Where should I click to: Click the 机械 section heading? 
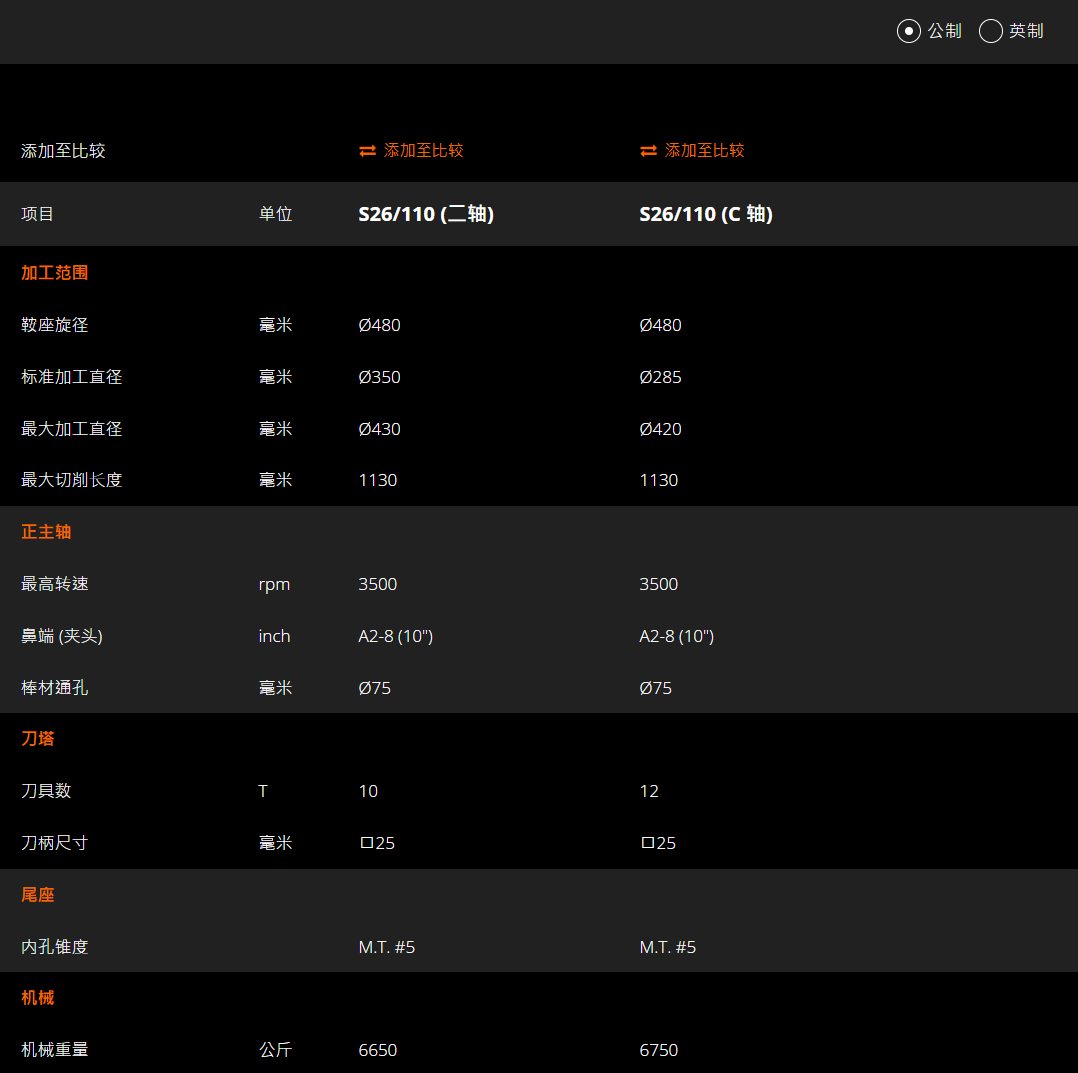(38, 998)
